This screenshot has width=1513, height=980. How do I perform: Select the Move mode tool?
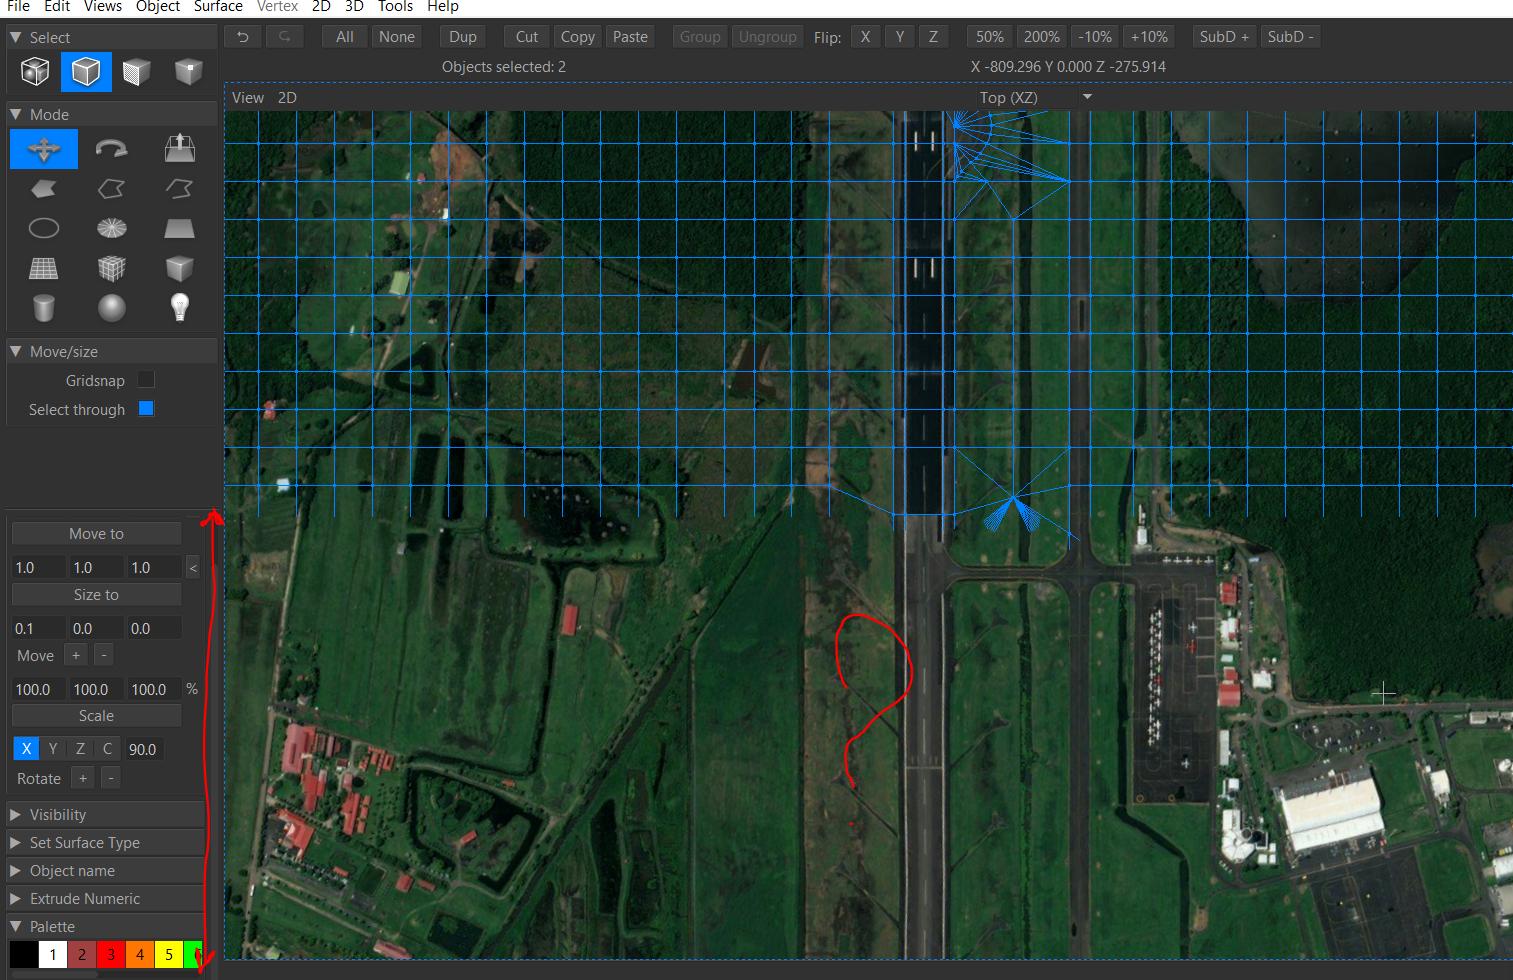tap(44, 150)
